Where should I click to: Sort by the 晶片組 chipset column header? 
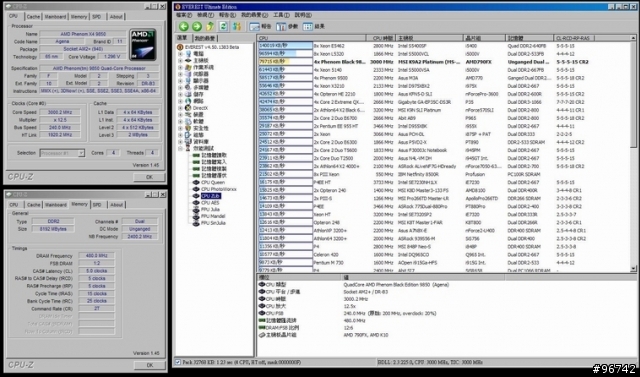(484, 38)
